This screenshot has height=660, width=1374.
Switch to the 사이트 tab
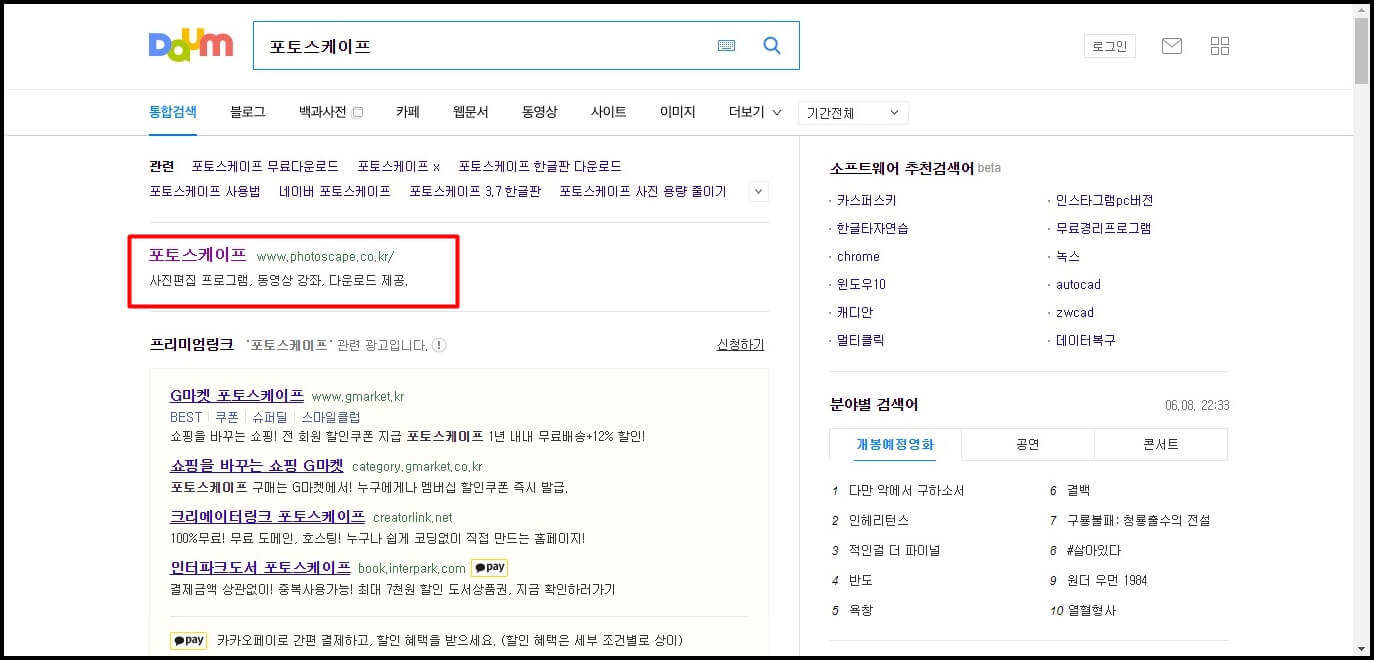click(609, 112)
